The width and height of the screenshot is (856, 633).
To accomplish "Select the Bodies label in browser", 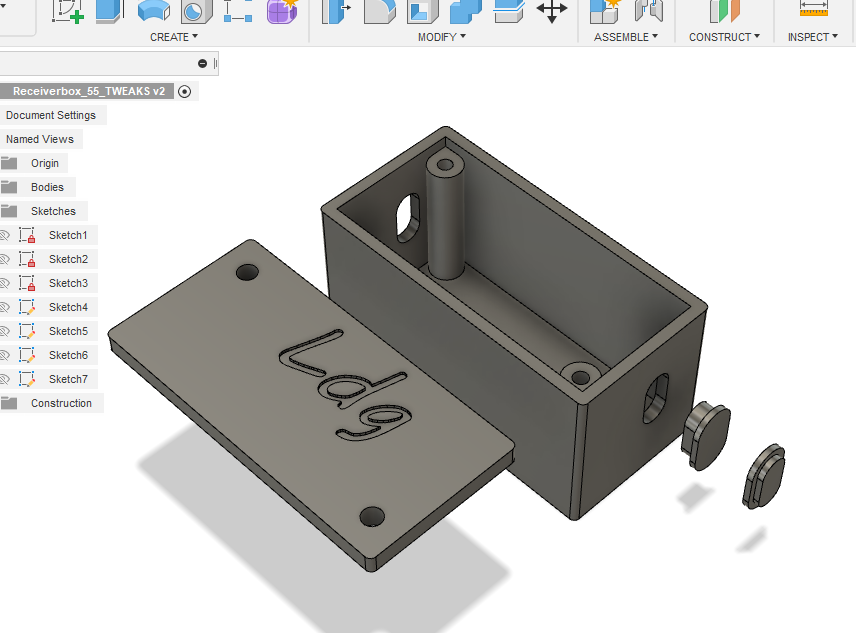I will tap(47, 187).
